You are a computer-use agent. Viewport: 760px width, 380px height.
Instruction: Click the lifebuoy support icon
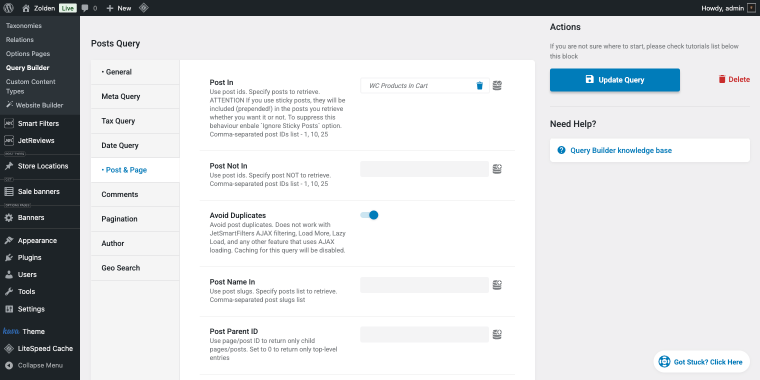click(x=665, y=362)
